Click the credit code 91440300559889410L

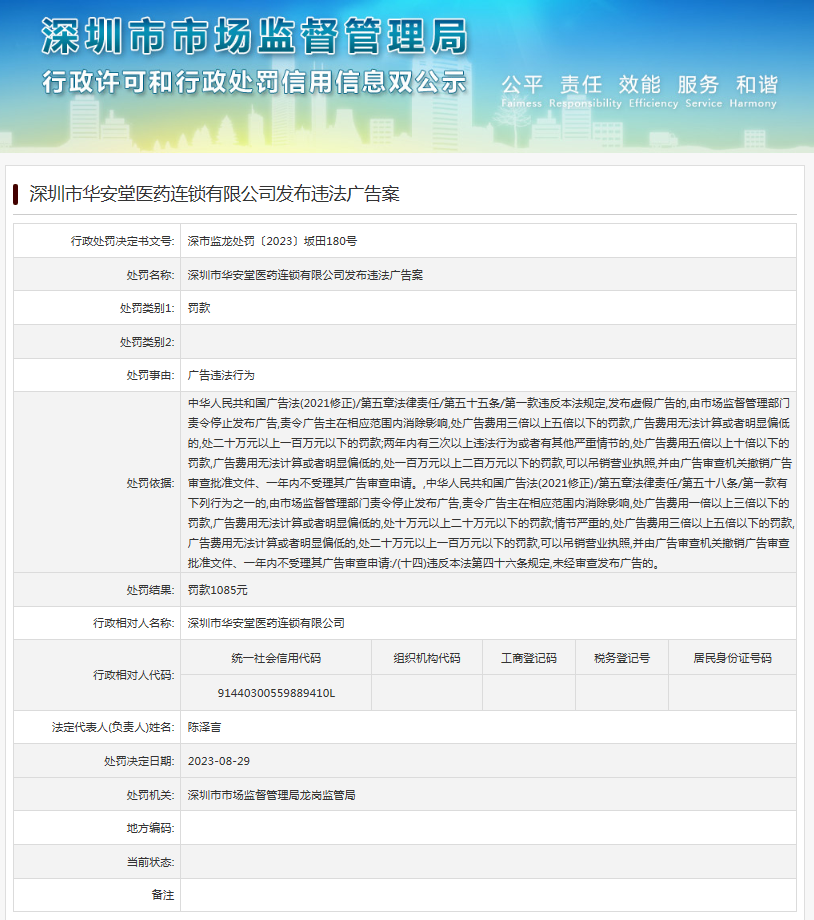(x=276, y=694)
